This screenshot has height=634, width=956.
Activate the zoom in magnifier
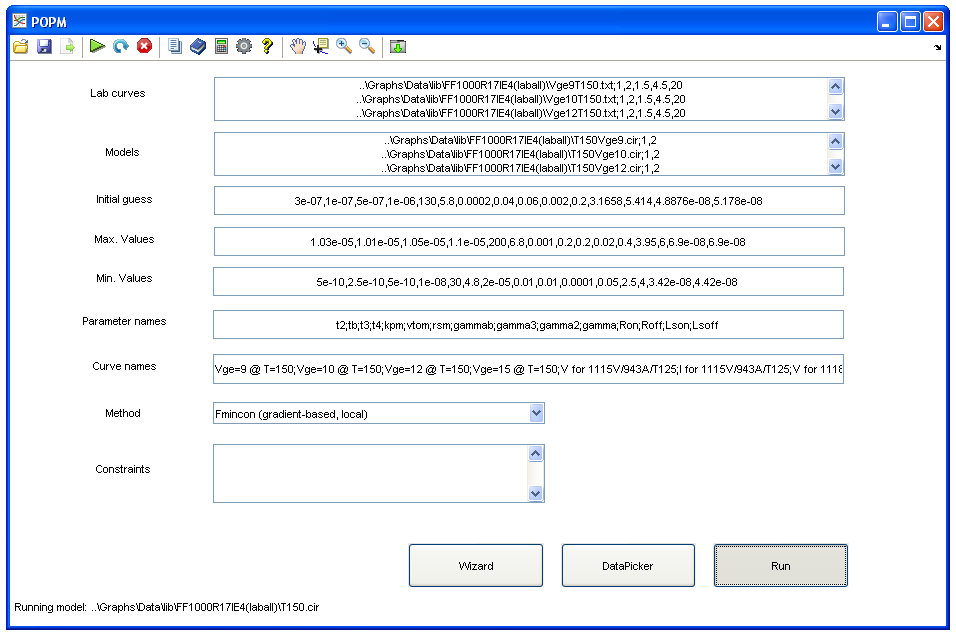[344, 46]
